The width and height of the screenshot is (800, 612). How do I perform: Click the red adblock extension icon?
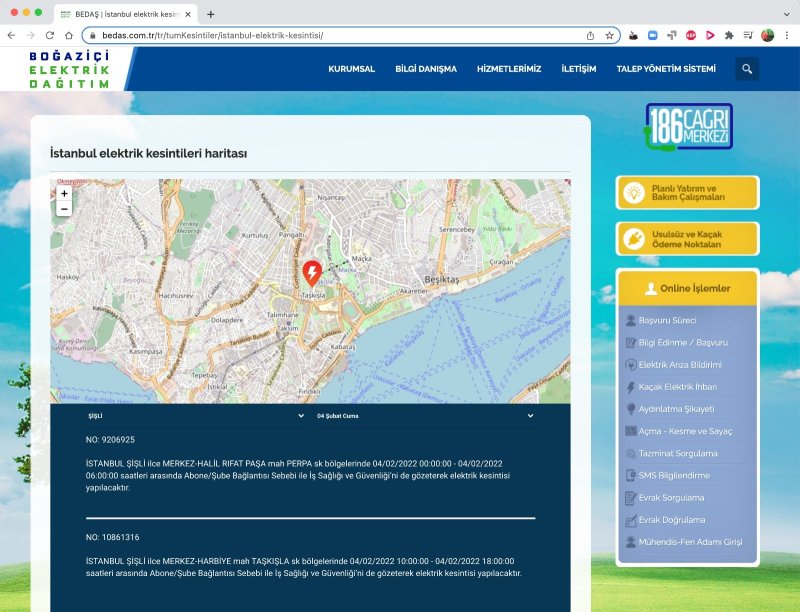pyautogui.click(x=691, y=35)
